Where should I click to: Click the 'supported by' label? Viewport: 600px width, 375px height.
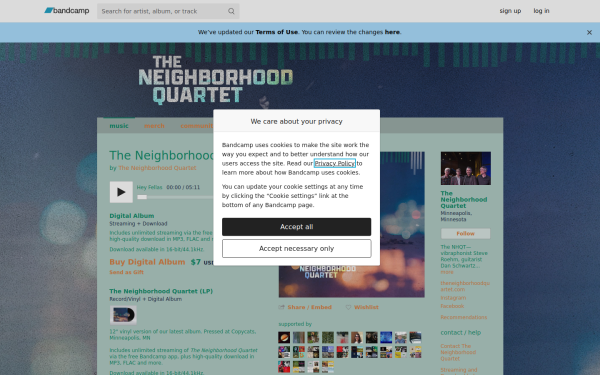point(295,324)
